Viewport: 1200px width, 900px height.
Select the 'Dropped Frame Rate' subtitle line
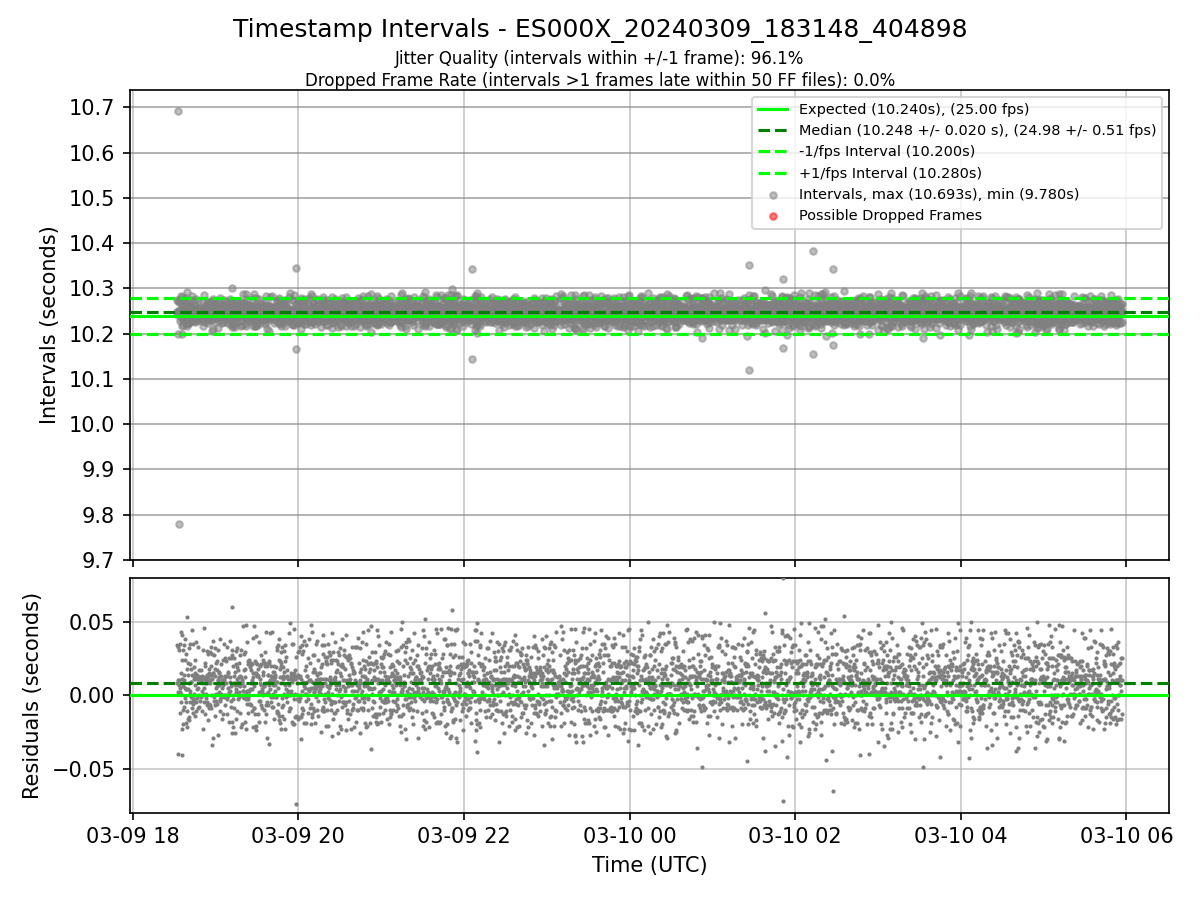point(600,79)
